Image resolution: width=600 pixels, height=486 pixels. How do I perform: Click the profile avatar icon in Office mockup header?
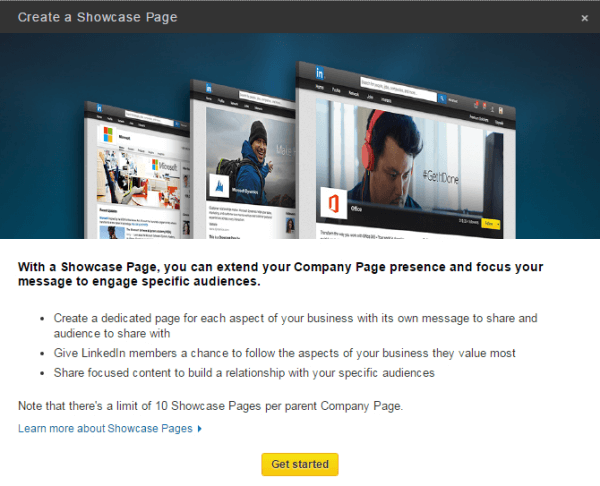[492, 109]
